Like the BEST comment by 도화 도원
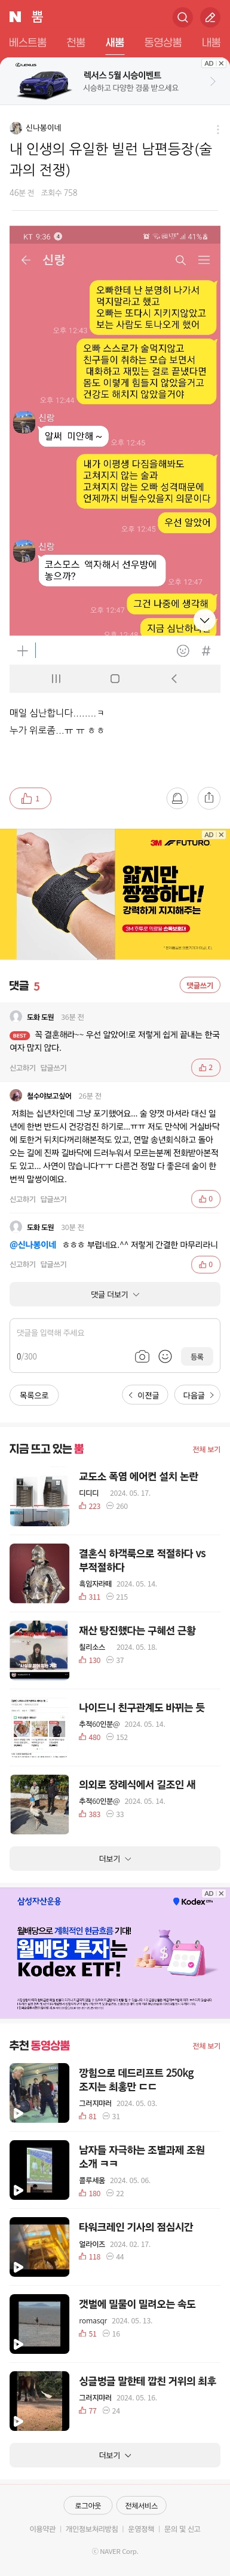Screen dimensions: 230x2576 click(x=205, y=1068)
